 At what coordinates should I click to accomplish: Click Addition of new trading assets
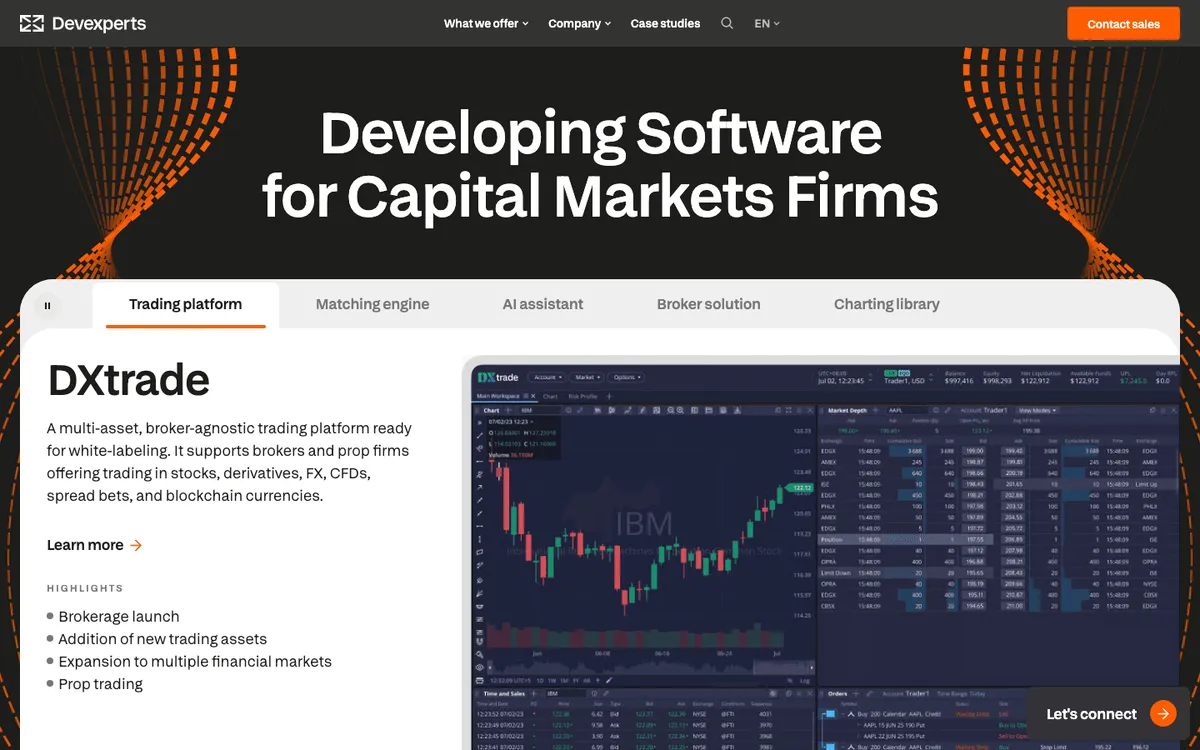pos(162,639)
